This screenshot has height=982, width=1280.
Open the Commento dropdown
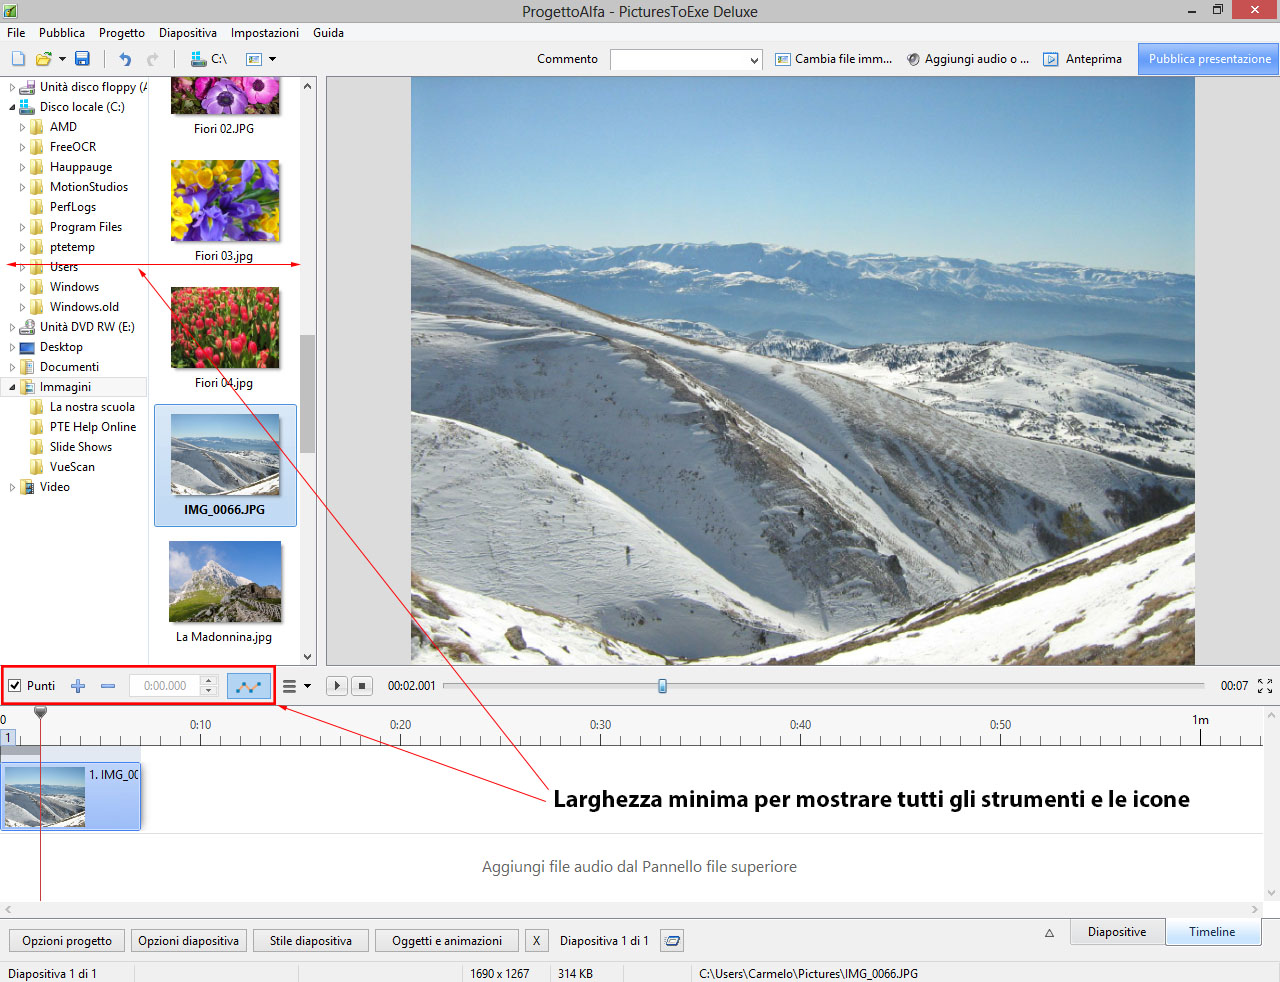tap(754, 60)
